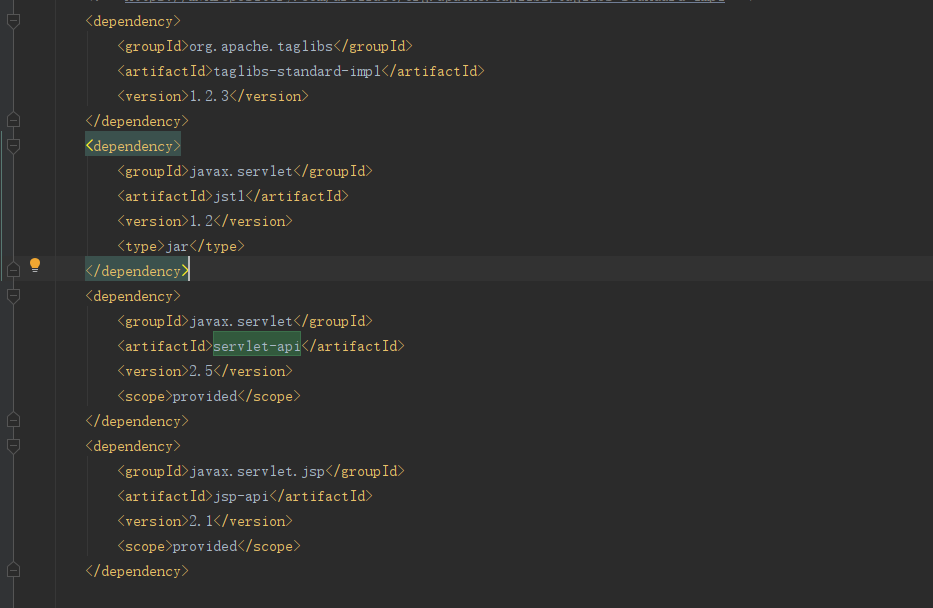Viewport: 933px width, 608px height.
Task: Collapse the jstl dependency fold marker
Action: tap(13, 143)
